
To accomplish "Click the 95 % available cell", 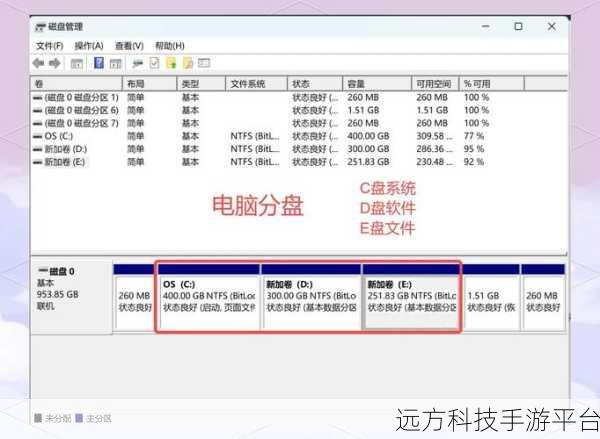I will (474, 149).
